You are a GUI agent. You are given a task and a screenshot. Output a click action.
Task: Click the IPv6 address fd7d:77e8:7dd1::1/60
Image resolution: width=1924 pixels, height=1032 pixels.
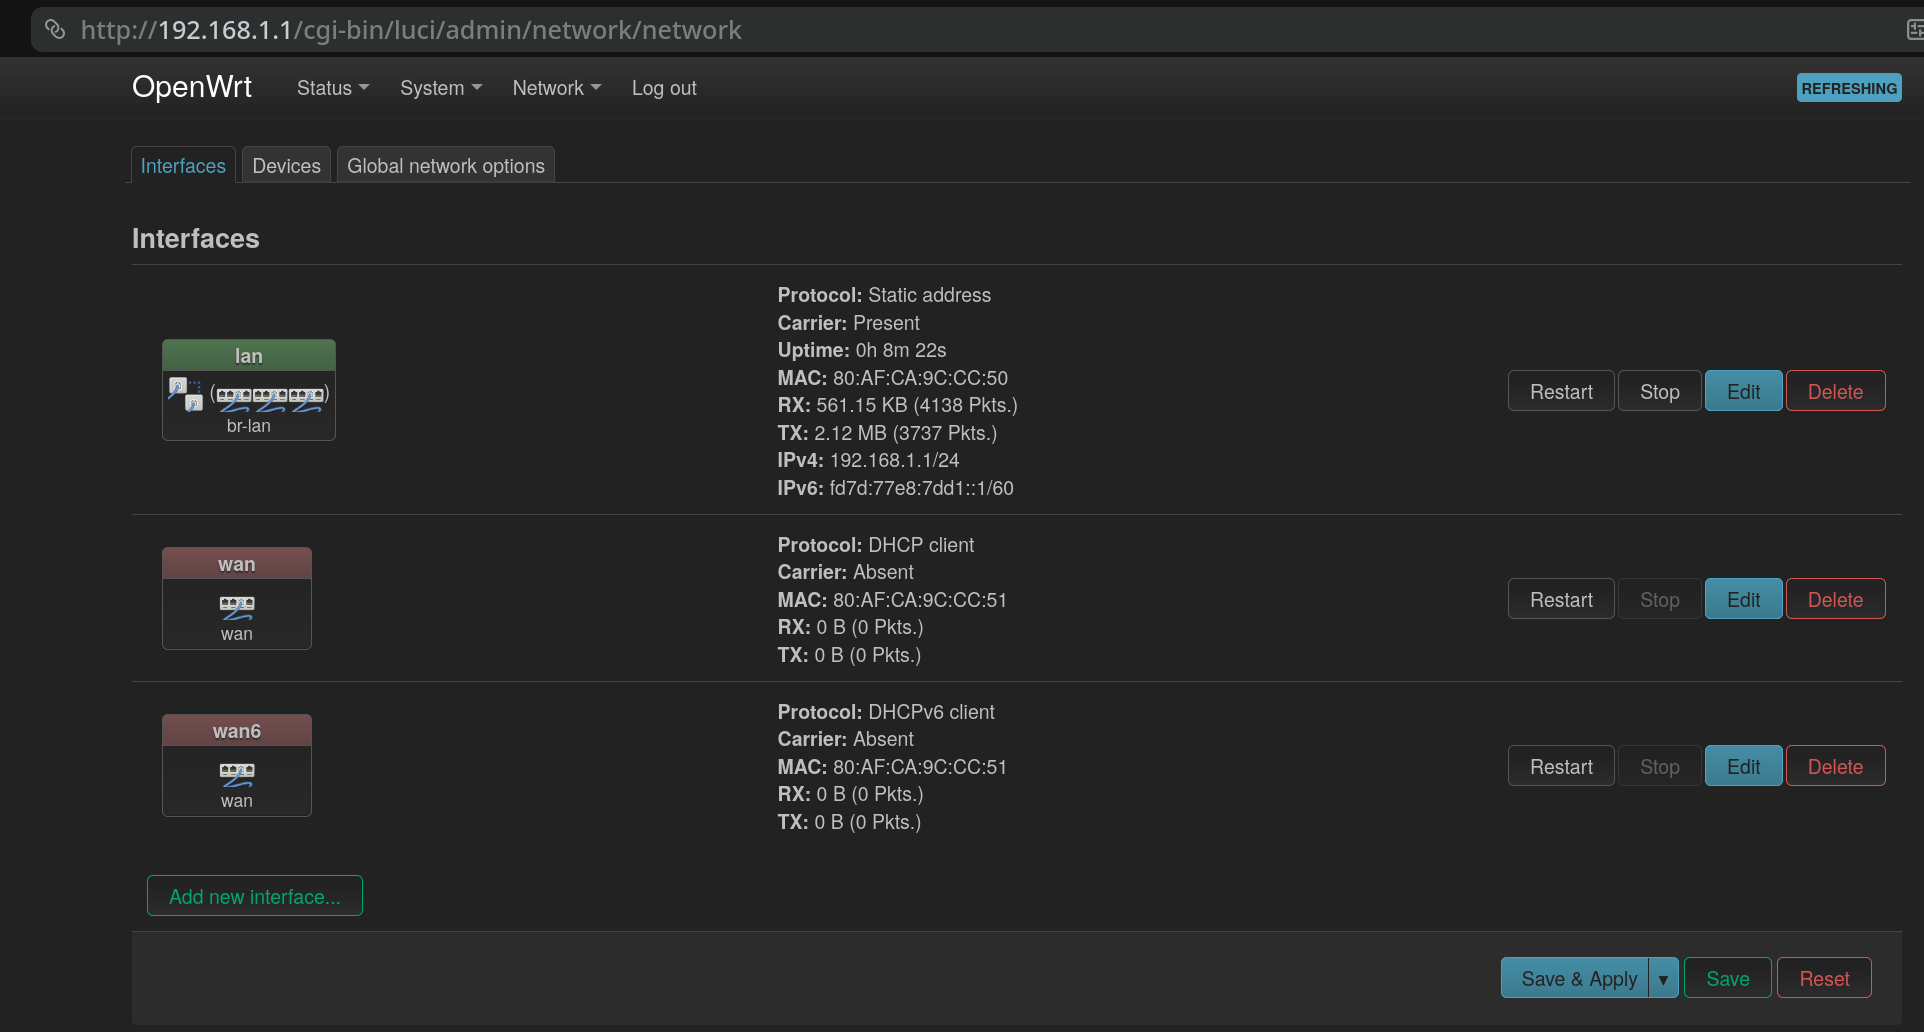pos(921,488)
